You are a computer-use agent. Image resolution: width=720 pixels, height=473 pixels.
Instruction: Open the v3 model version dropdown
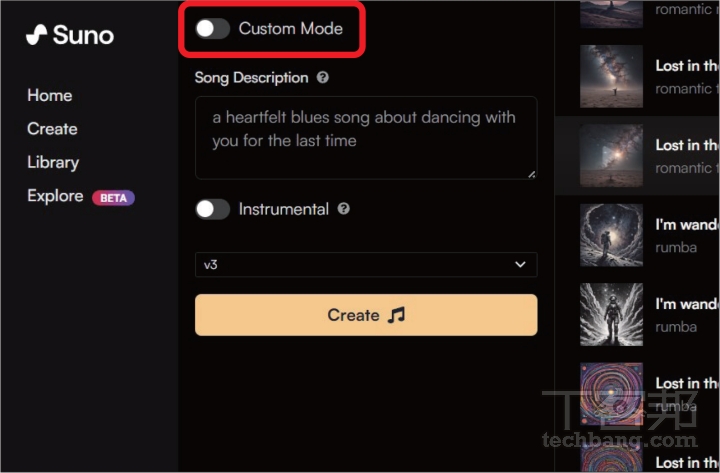(366, 265)
